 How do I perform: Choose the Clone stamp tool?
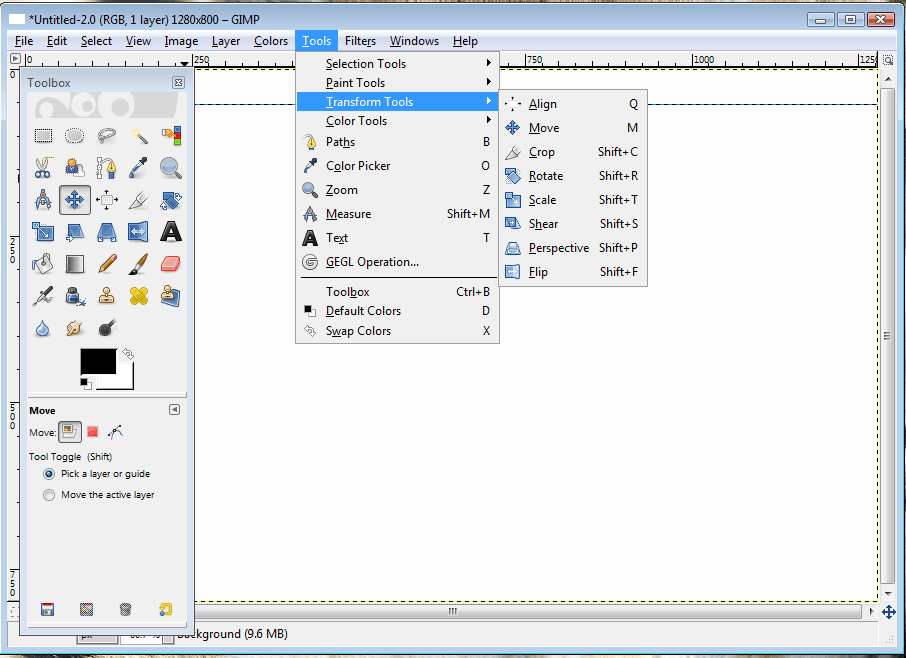point(107,294)
